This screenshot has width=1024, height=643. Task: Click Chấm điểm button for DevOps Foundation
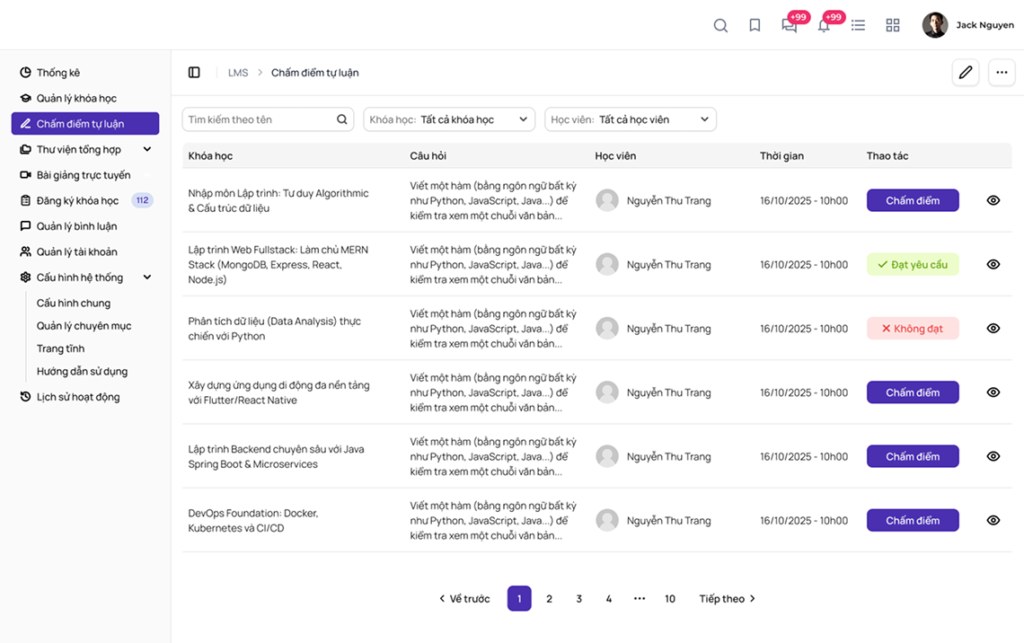912,520
